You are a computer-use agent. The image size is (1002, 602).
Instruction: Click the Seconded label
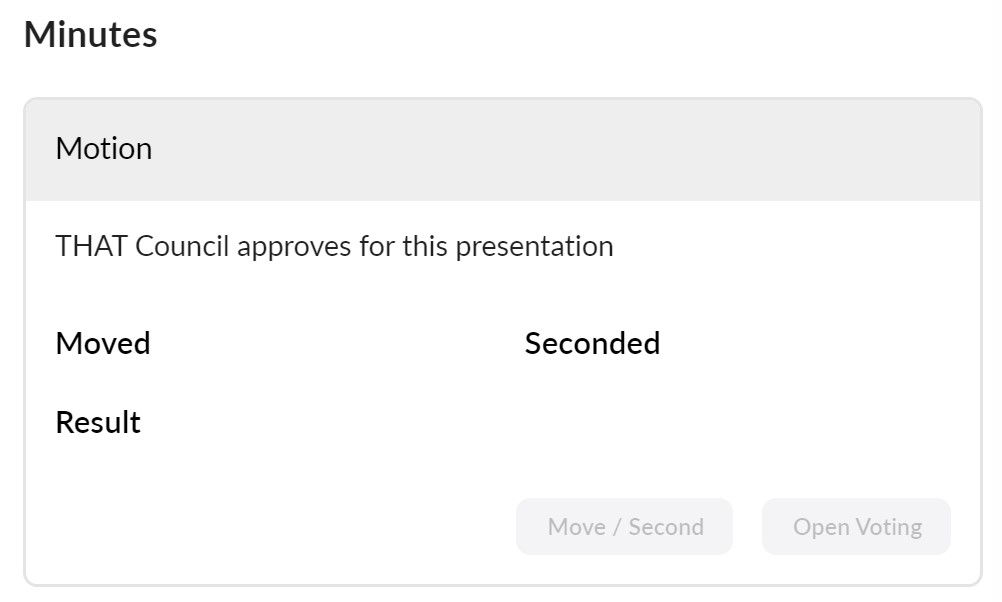tap(592, 343)
